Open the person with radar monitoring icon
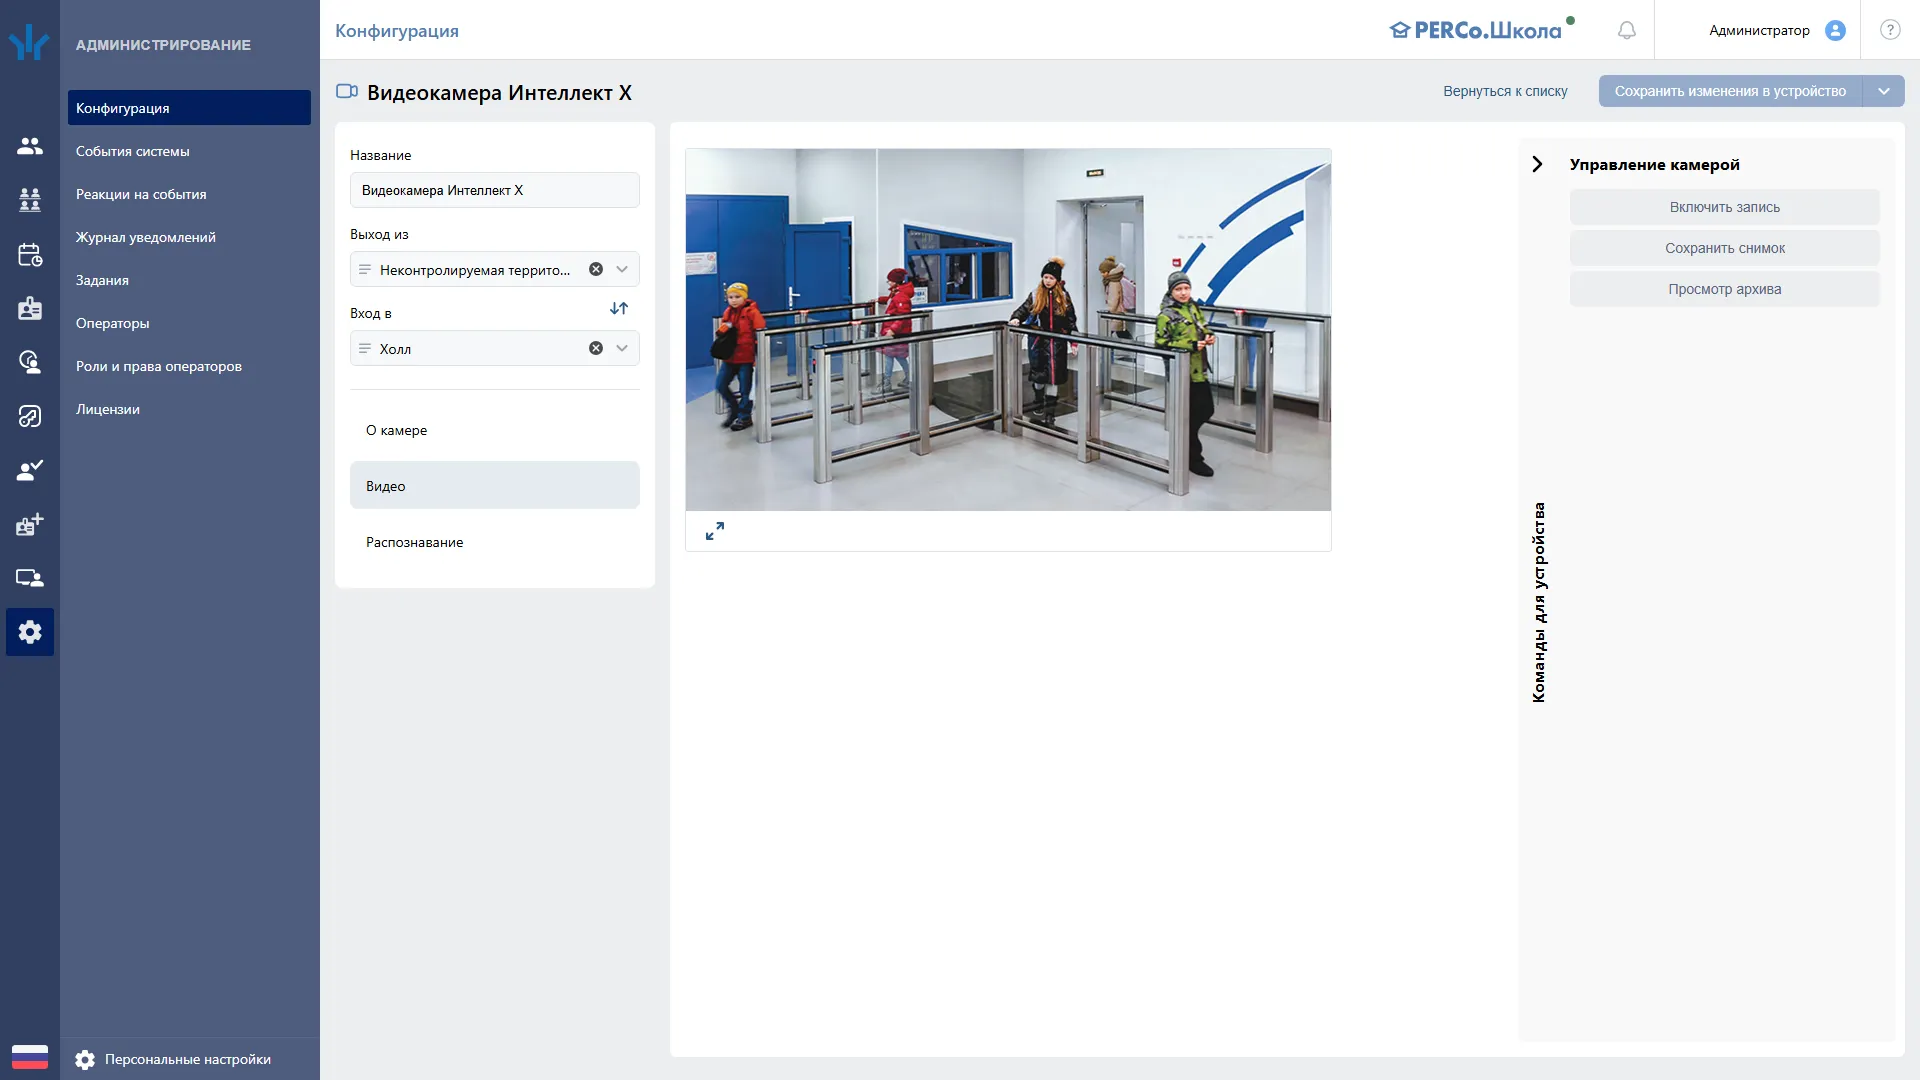 pos(30,362)
